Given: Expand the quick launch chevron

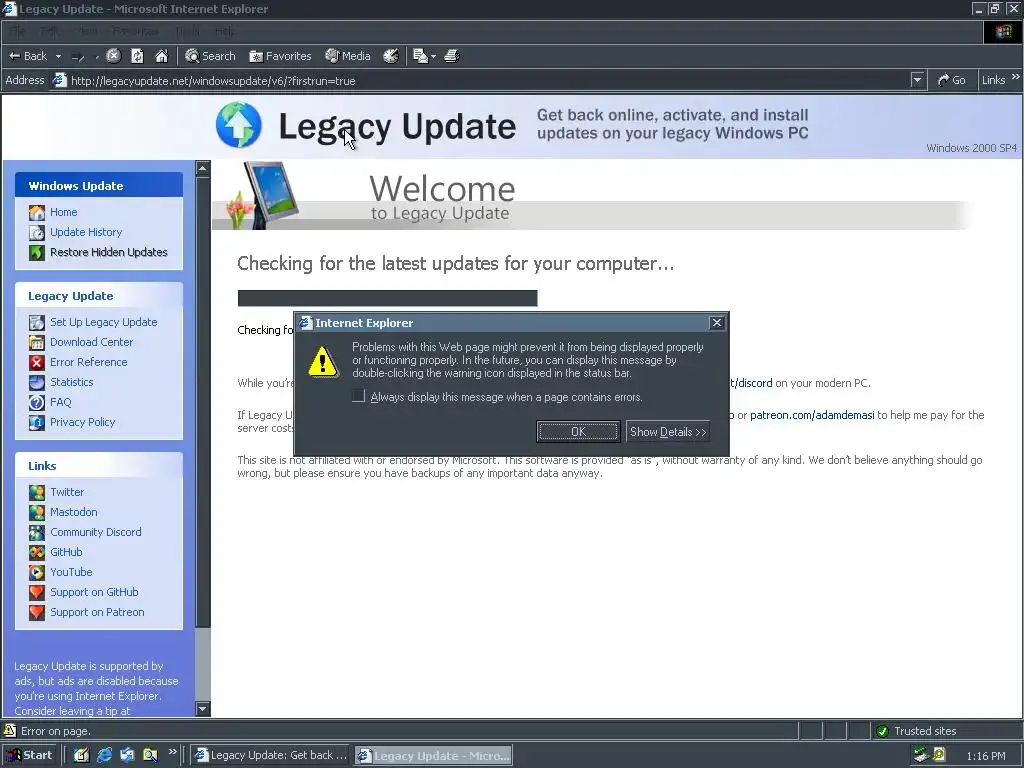Looking at the screenshot, I should point(172,752).
